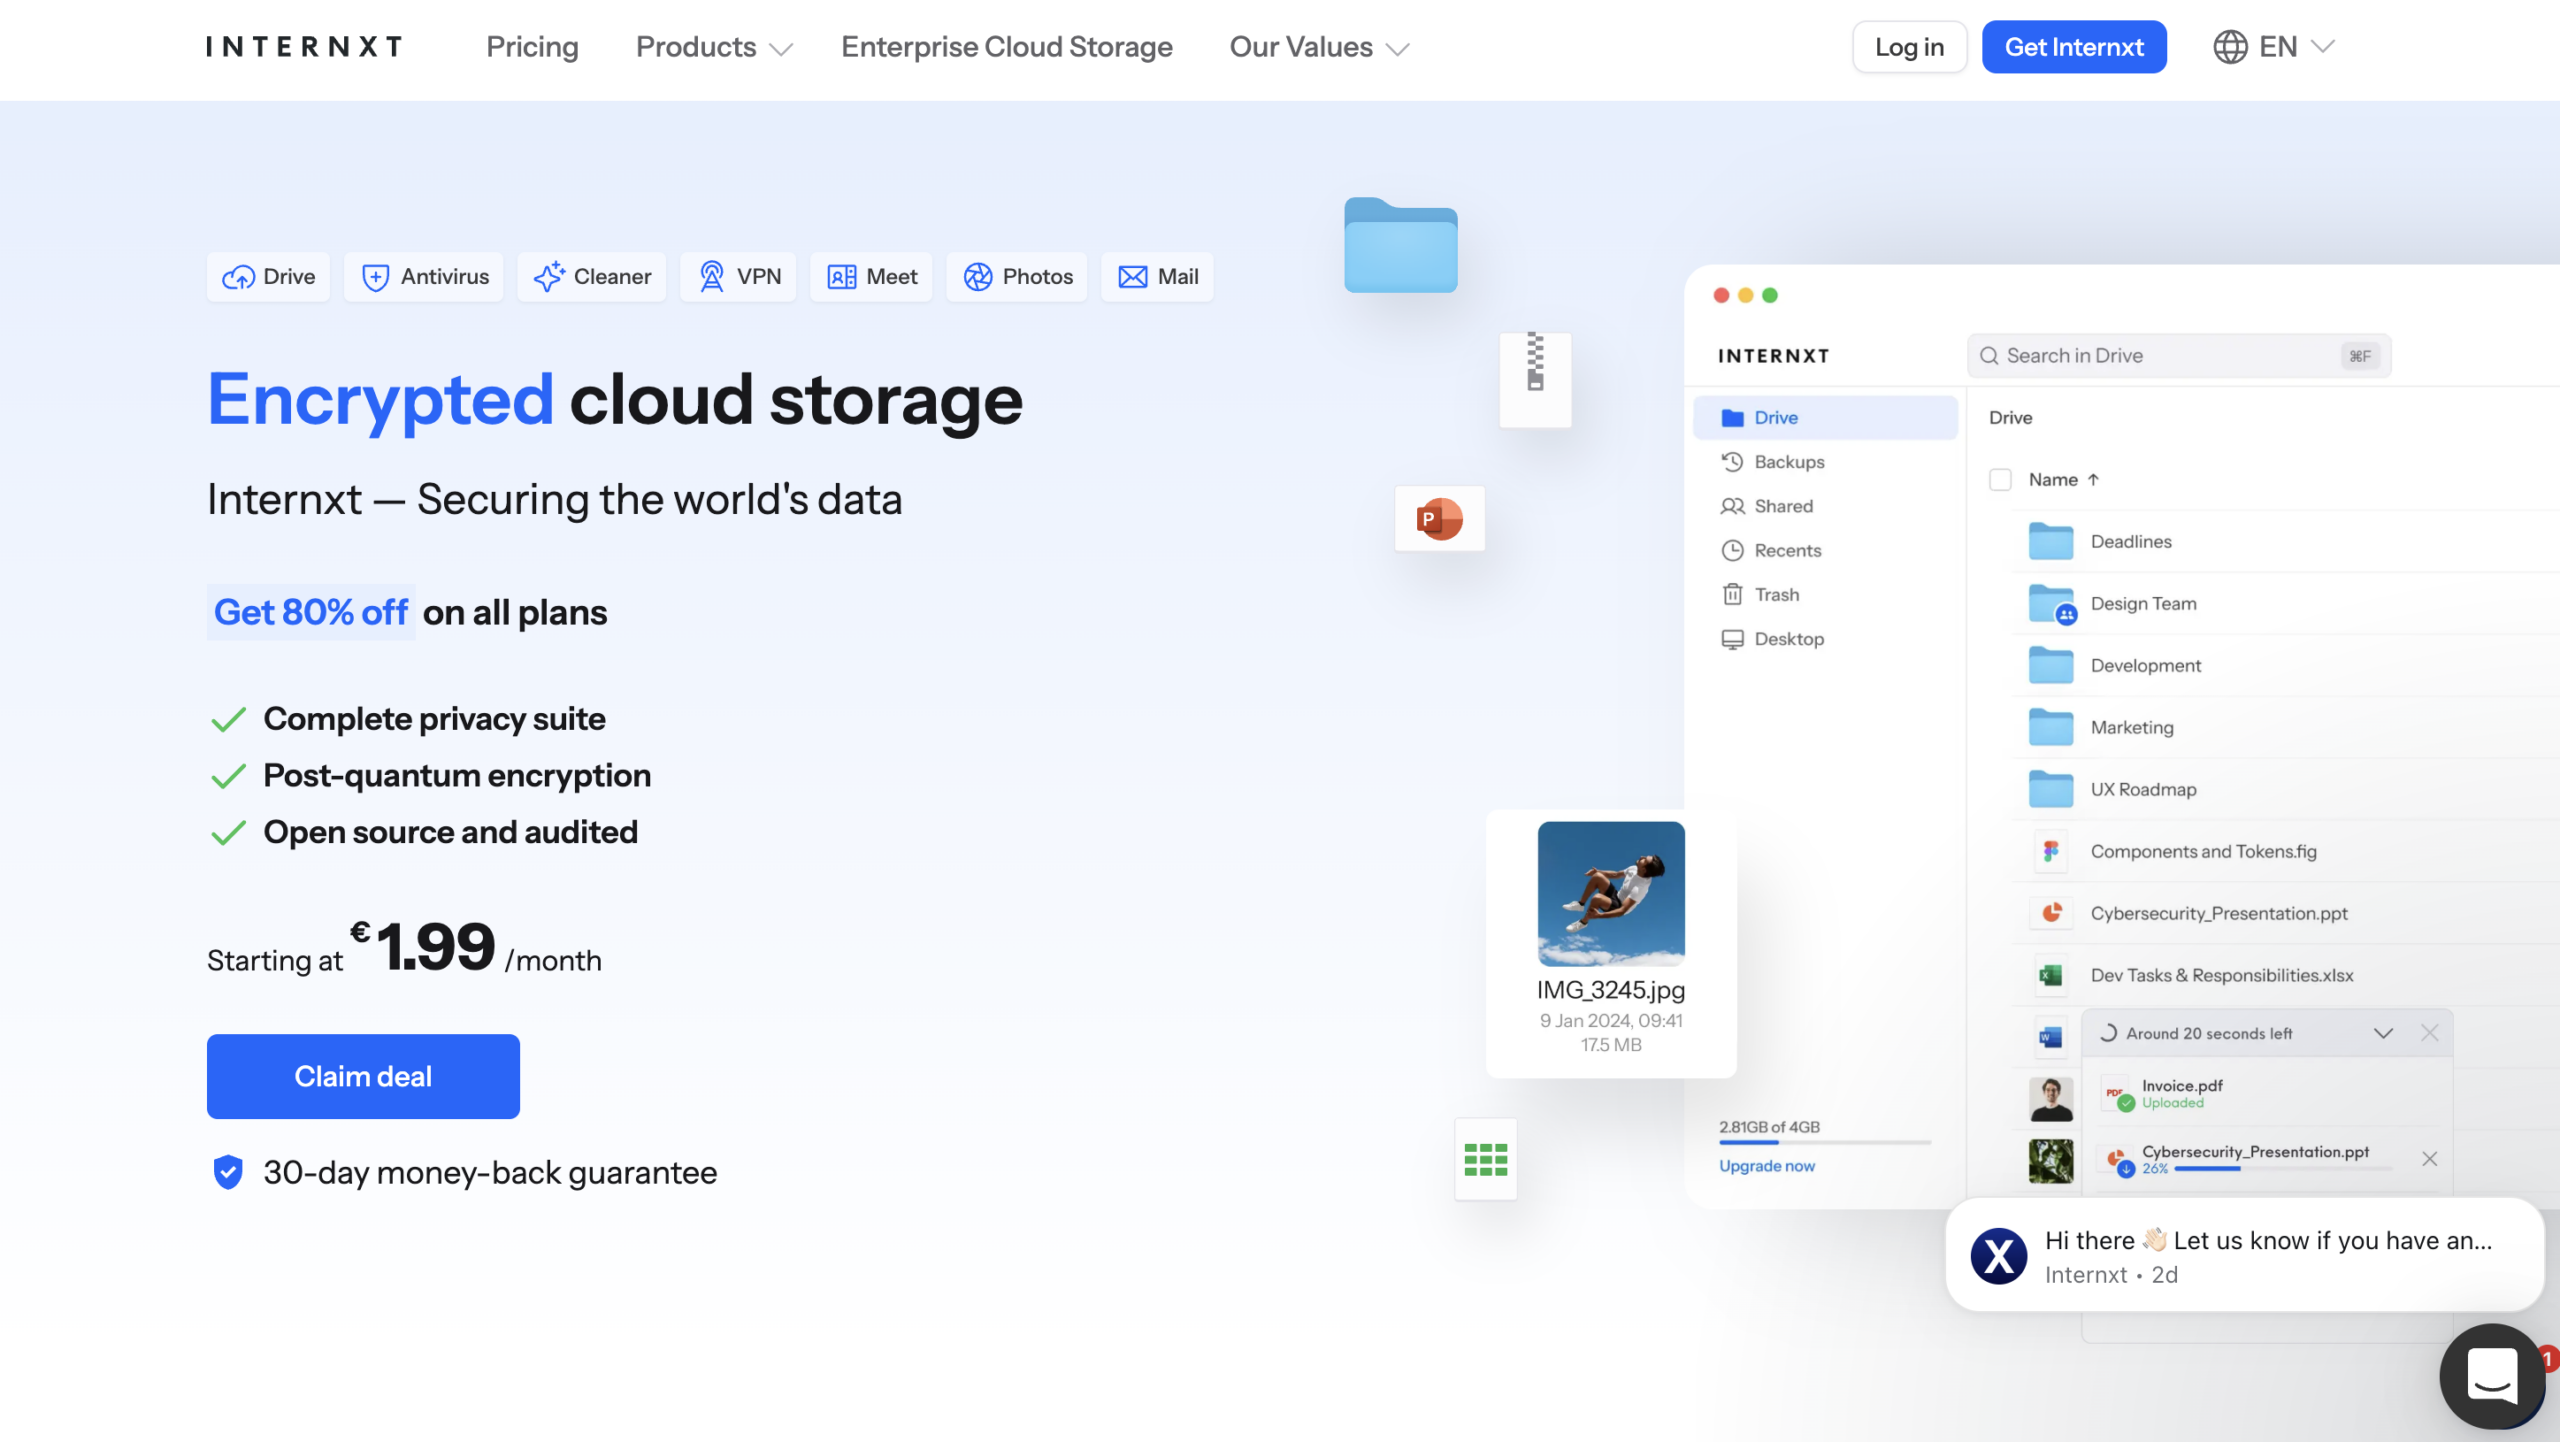
Task: Click the Search in Drive field
Action: pos(2179,356)
